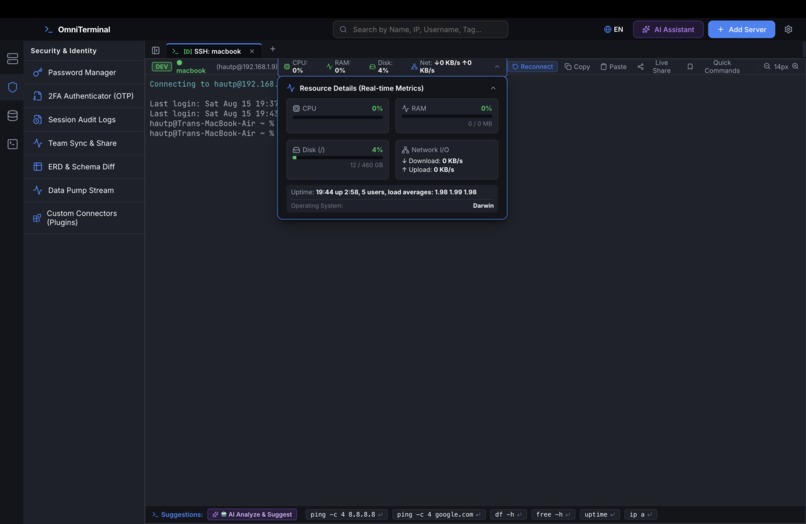The image size is (806, 524).
Task: Zoom out terminal font size
Action: [767, 66]
